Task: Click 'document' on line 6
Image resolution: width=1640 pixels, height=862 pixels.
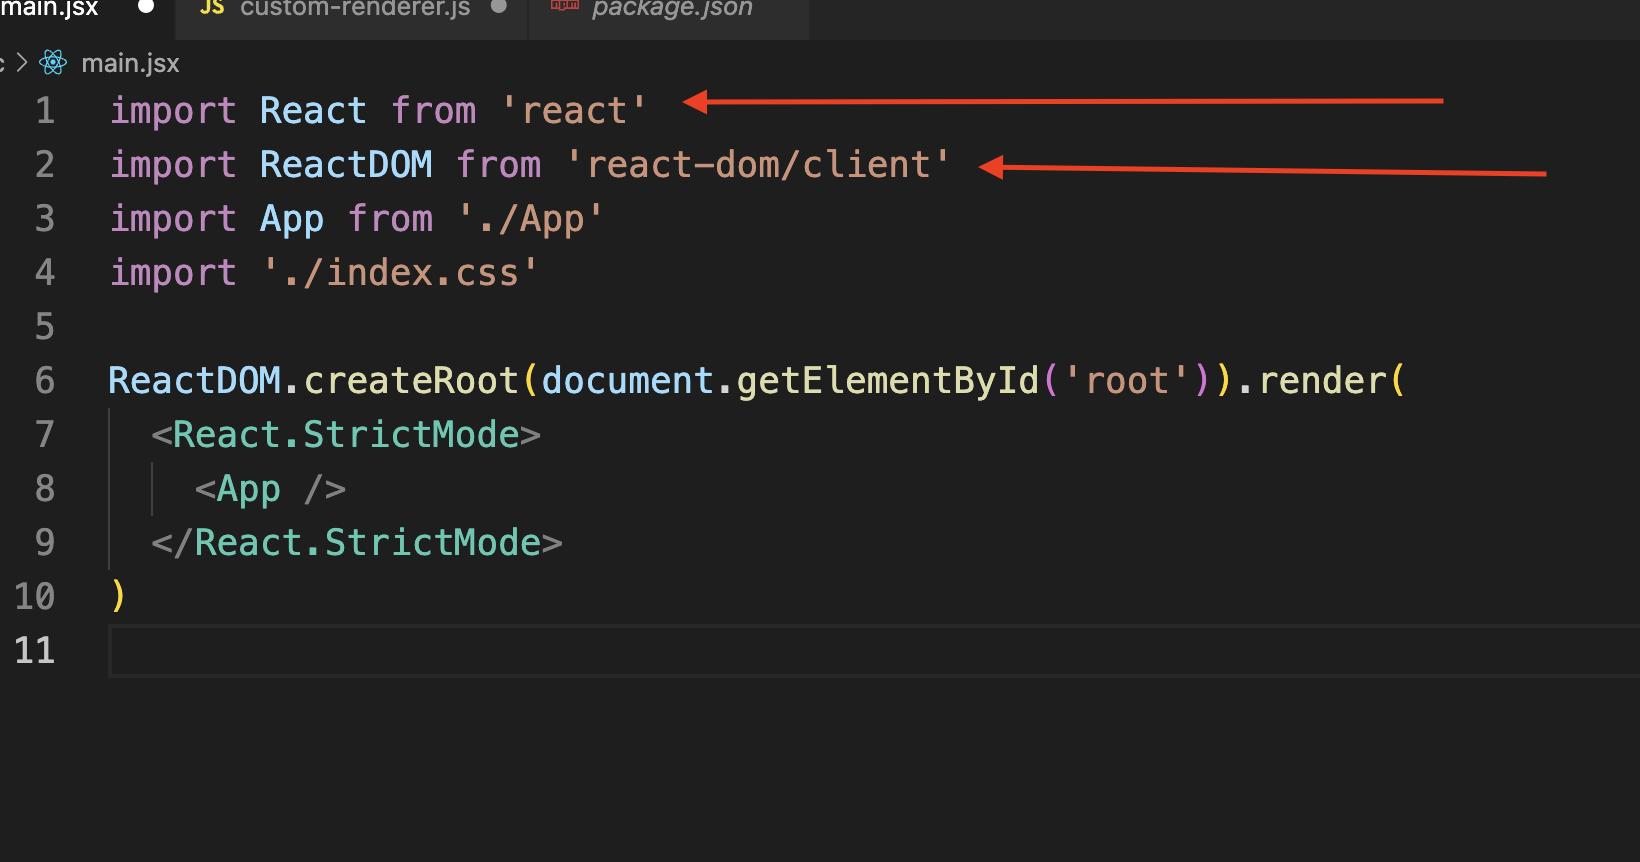Action: (627, 380)
